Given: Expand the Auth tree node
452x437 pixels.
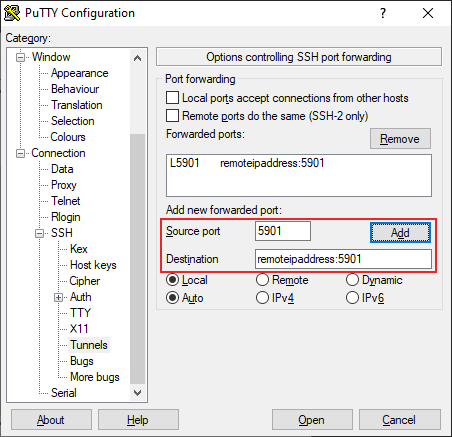Looking at the screenshot, I should [58, 297].
